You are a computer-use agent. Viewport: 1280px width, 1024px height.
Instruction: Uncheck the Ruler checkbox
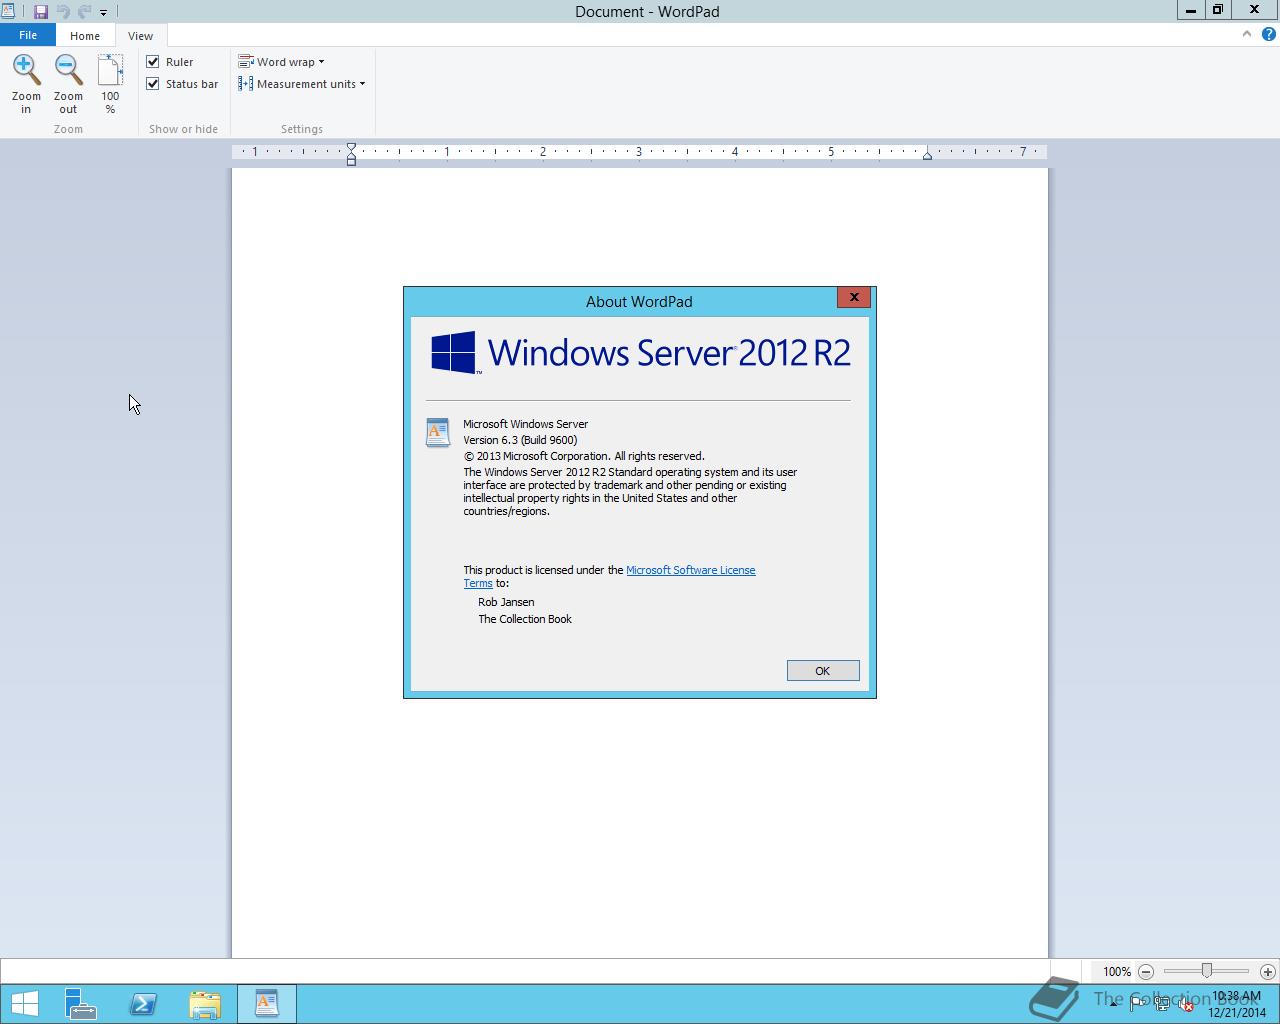(x=153, y=62)
